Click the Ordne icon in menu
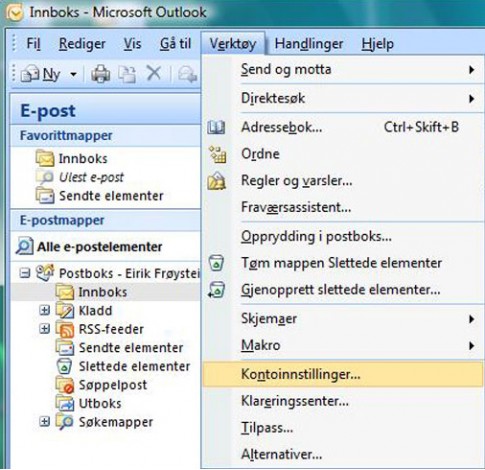Viewport: 485px width, 470px height. (217, 154)
